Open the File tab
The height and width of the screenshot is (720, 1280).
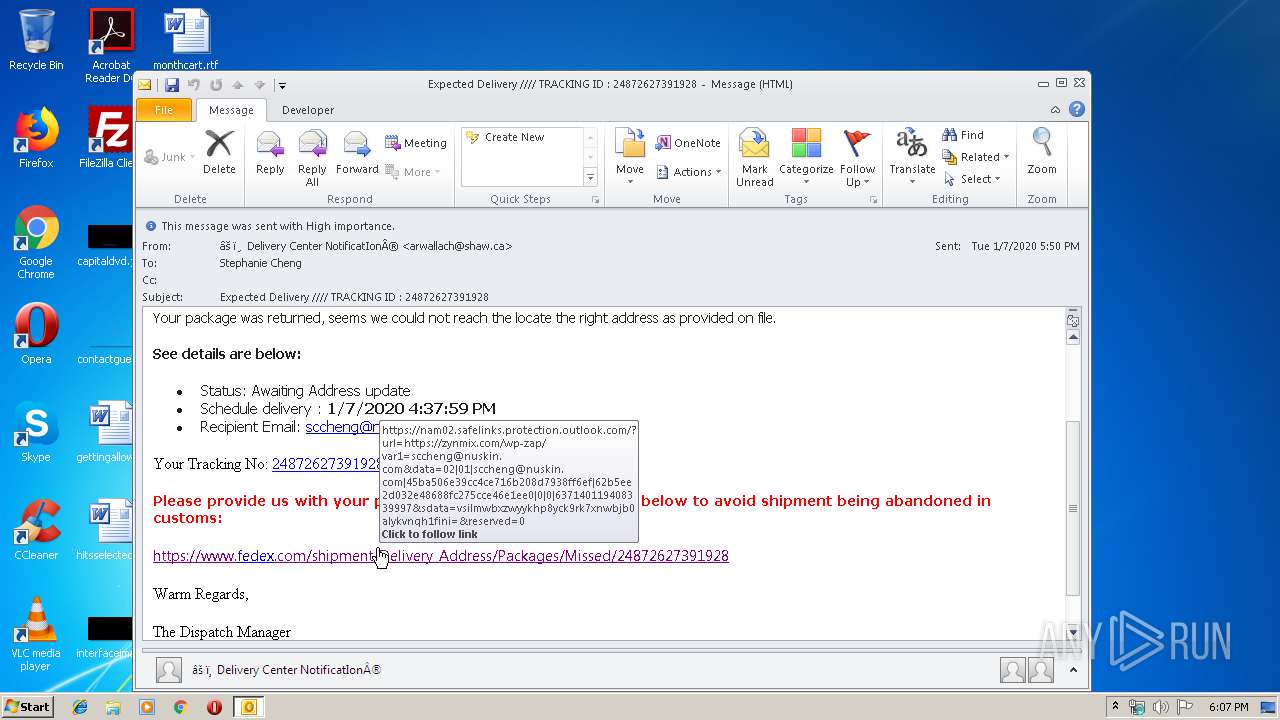pyautogui.click(x=164, y=110)
